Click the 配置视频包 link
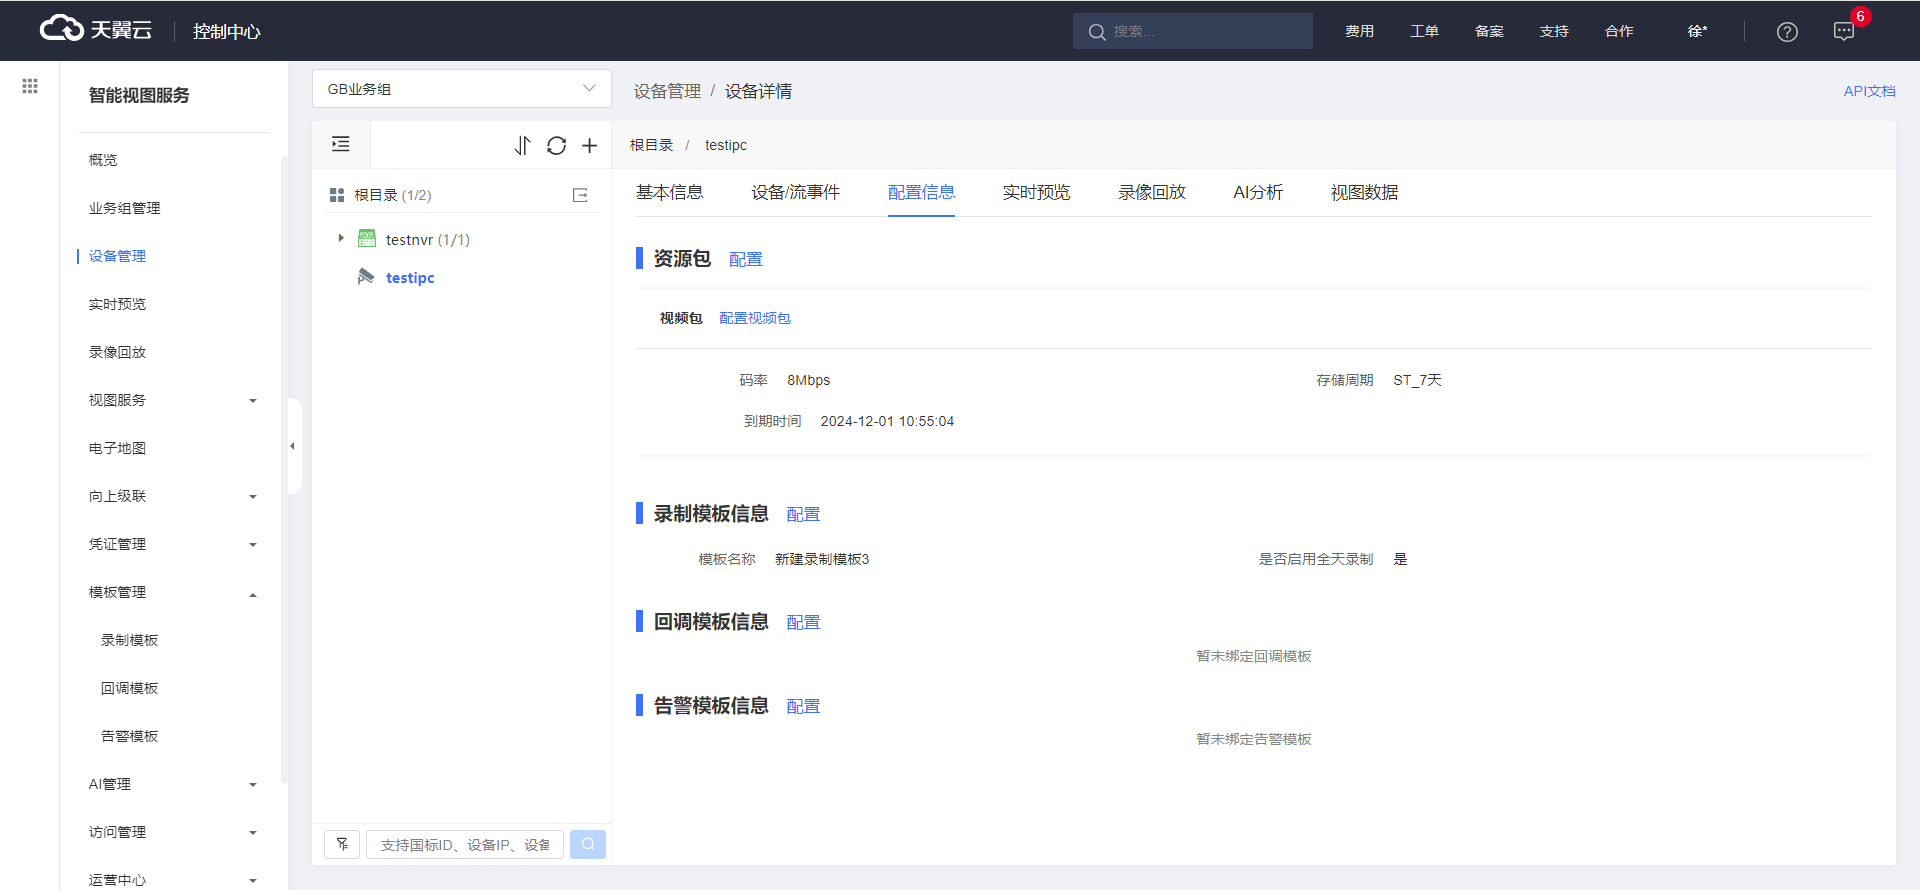Viewport: 1920px width, 890px height. pyautogui.click(x=754, y=318)
